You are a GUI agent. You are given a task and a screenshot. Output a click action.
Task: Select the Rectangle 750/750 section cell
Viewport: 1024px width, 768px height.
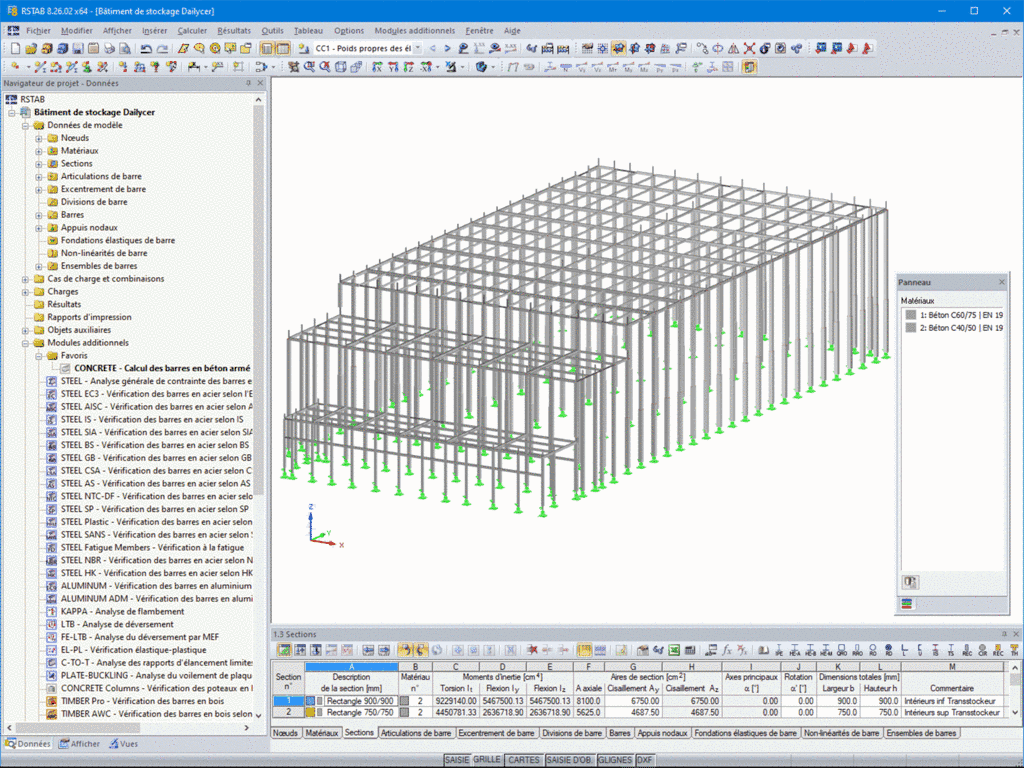(358, 713)
